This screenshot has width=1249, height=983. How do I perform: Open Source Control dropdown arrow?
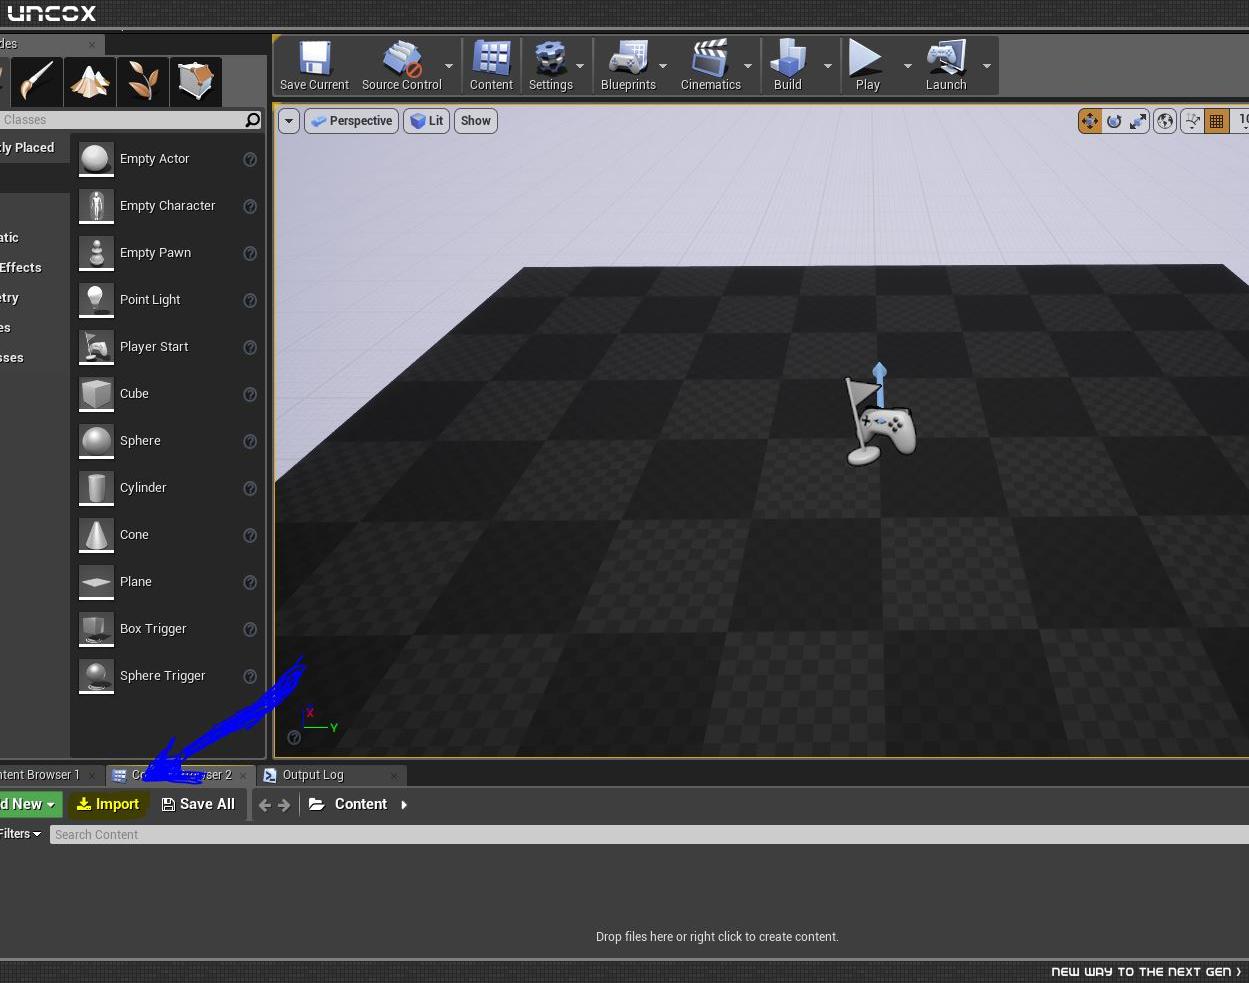point(448,66)
